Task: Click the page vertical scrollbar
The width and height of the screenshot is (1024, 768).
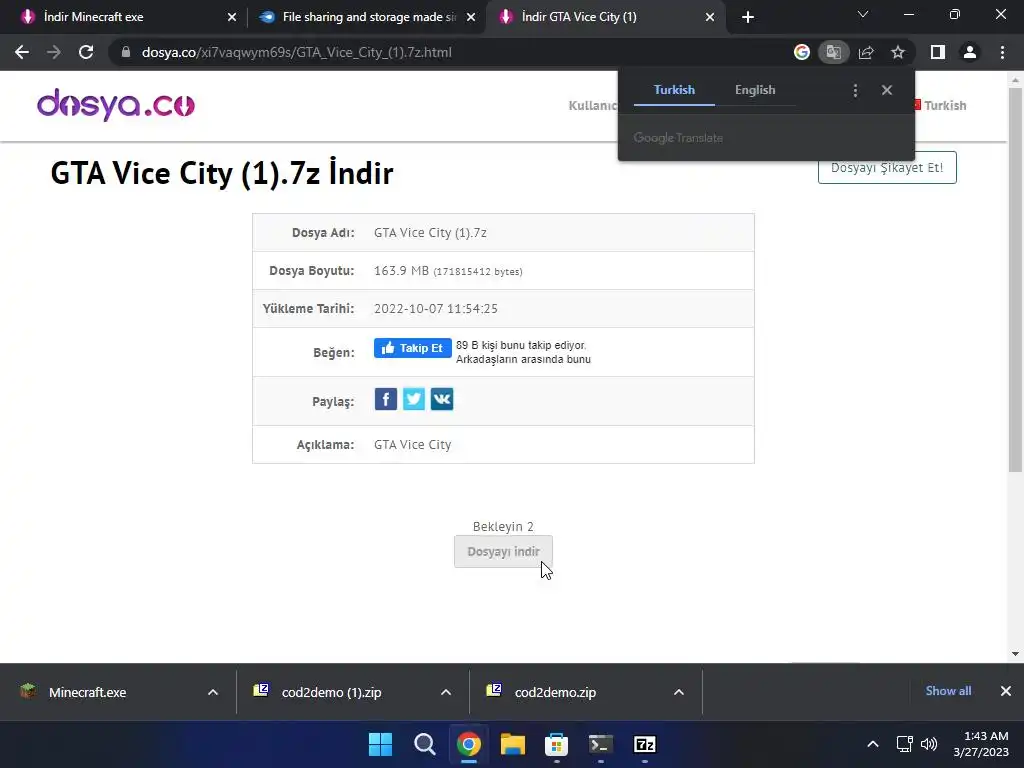Action: click(x=1015, y=280)
